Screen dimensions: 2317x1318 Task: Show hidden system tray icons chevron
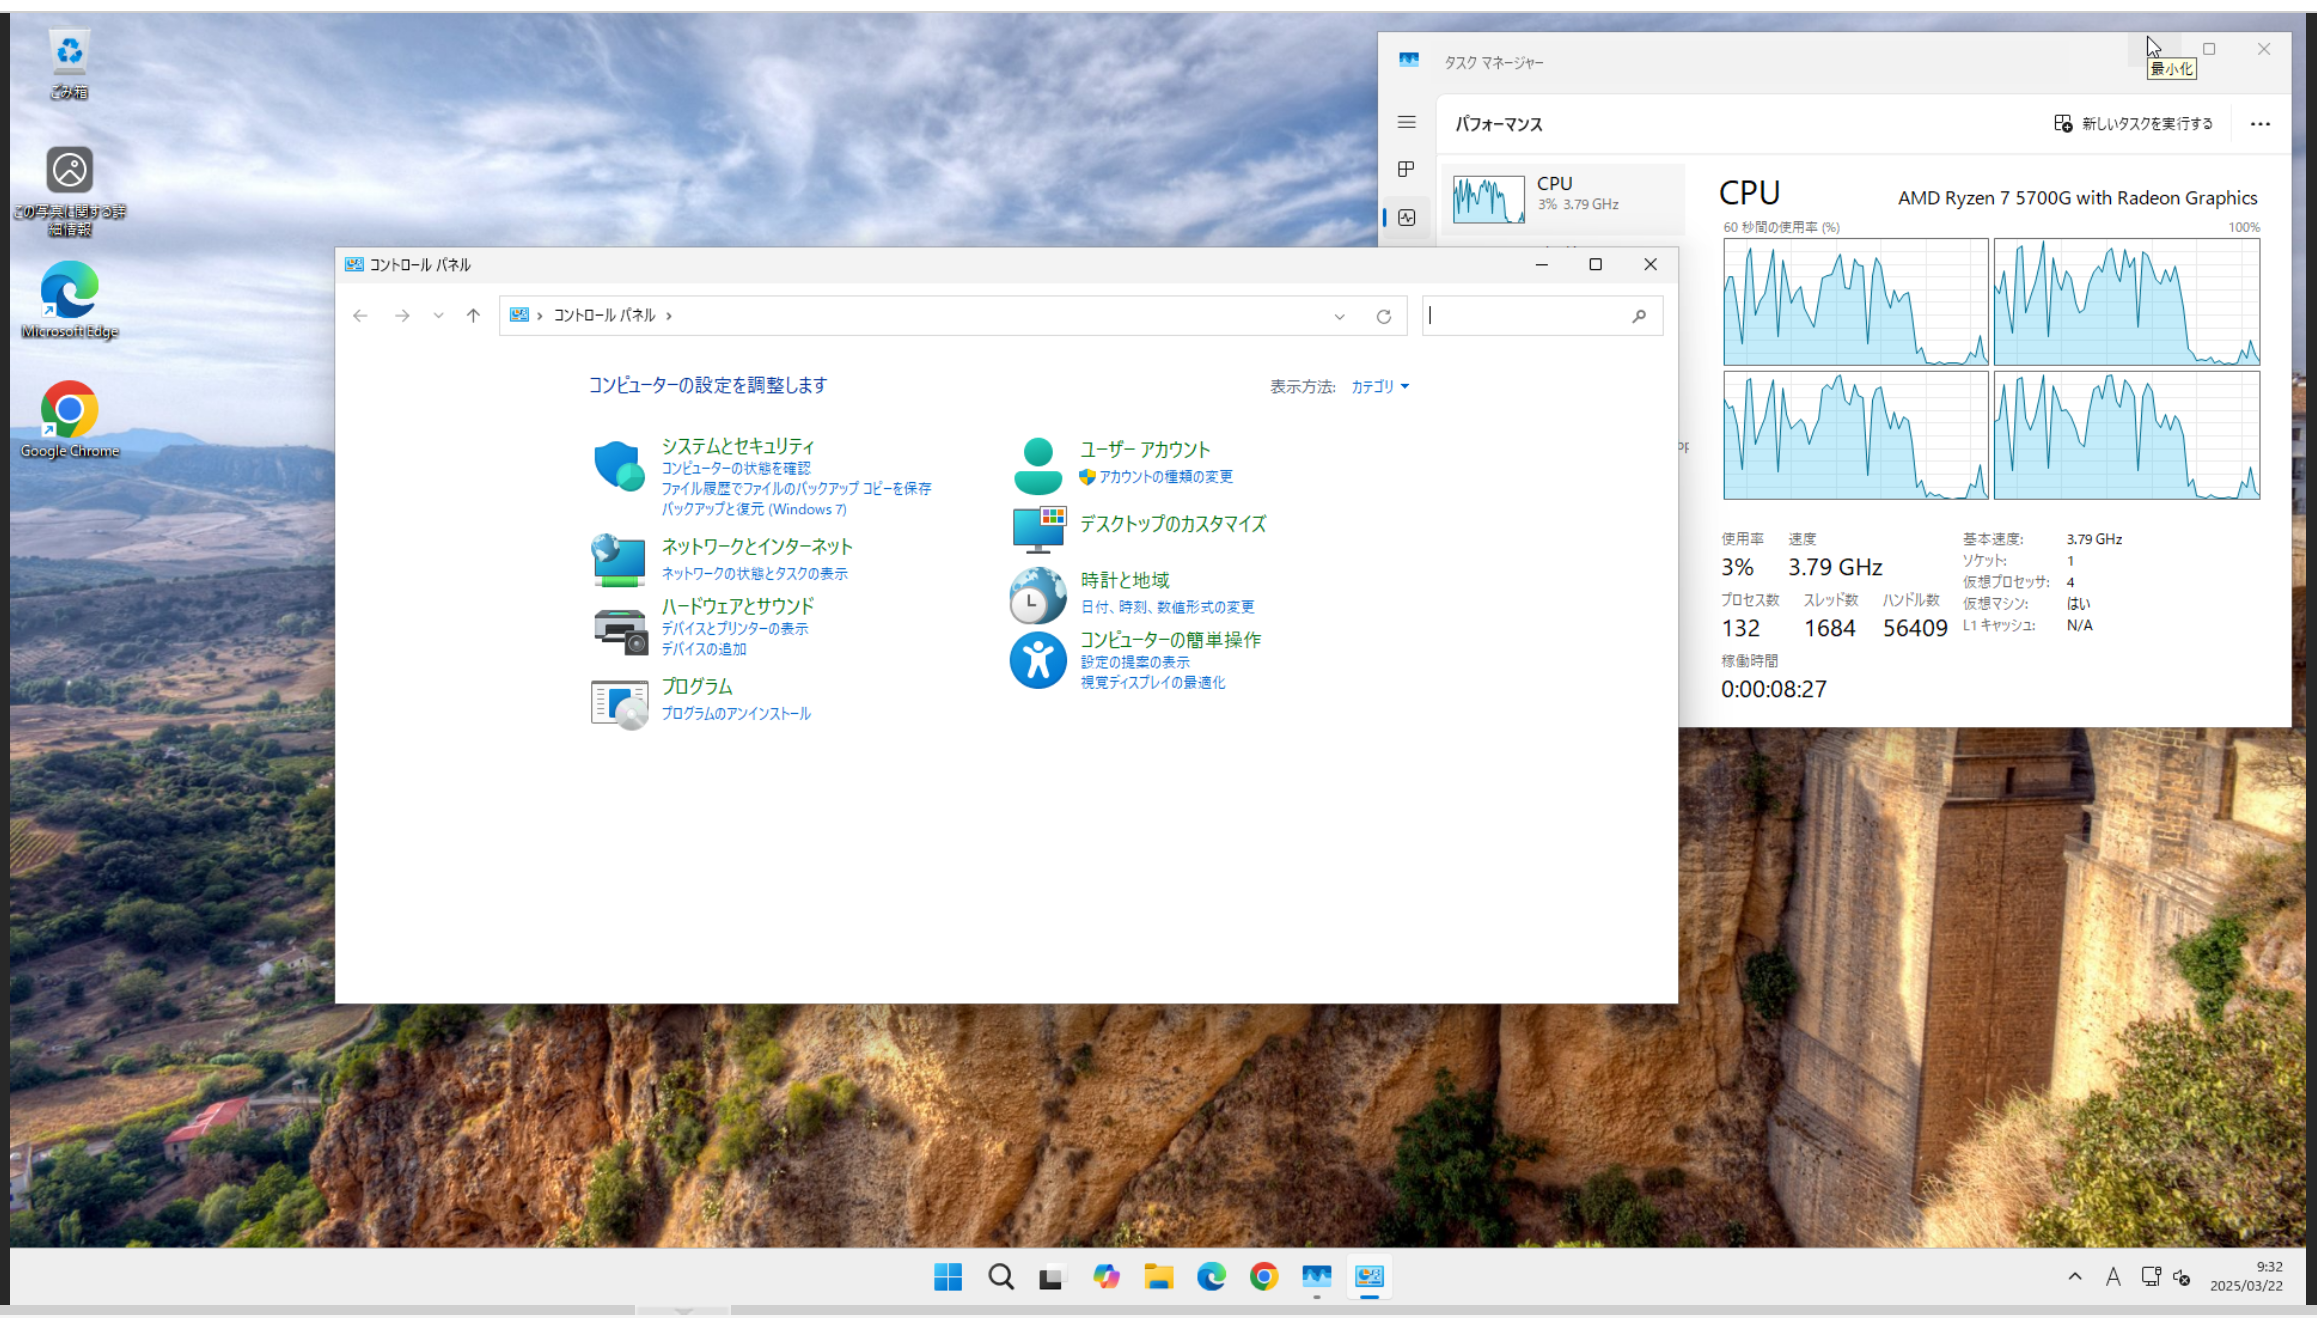coord(2075,1277)
